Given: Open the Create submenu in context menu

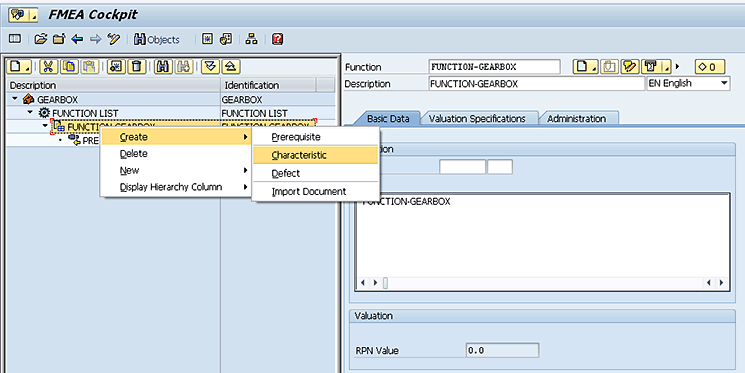Looking at the screenshot, I should pos(176,137).
